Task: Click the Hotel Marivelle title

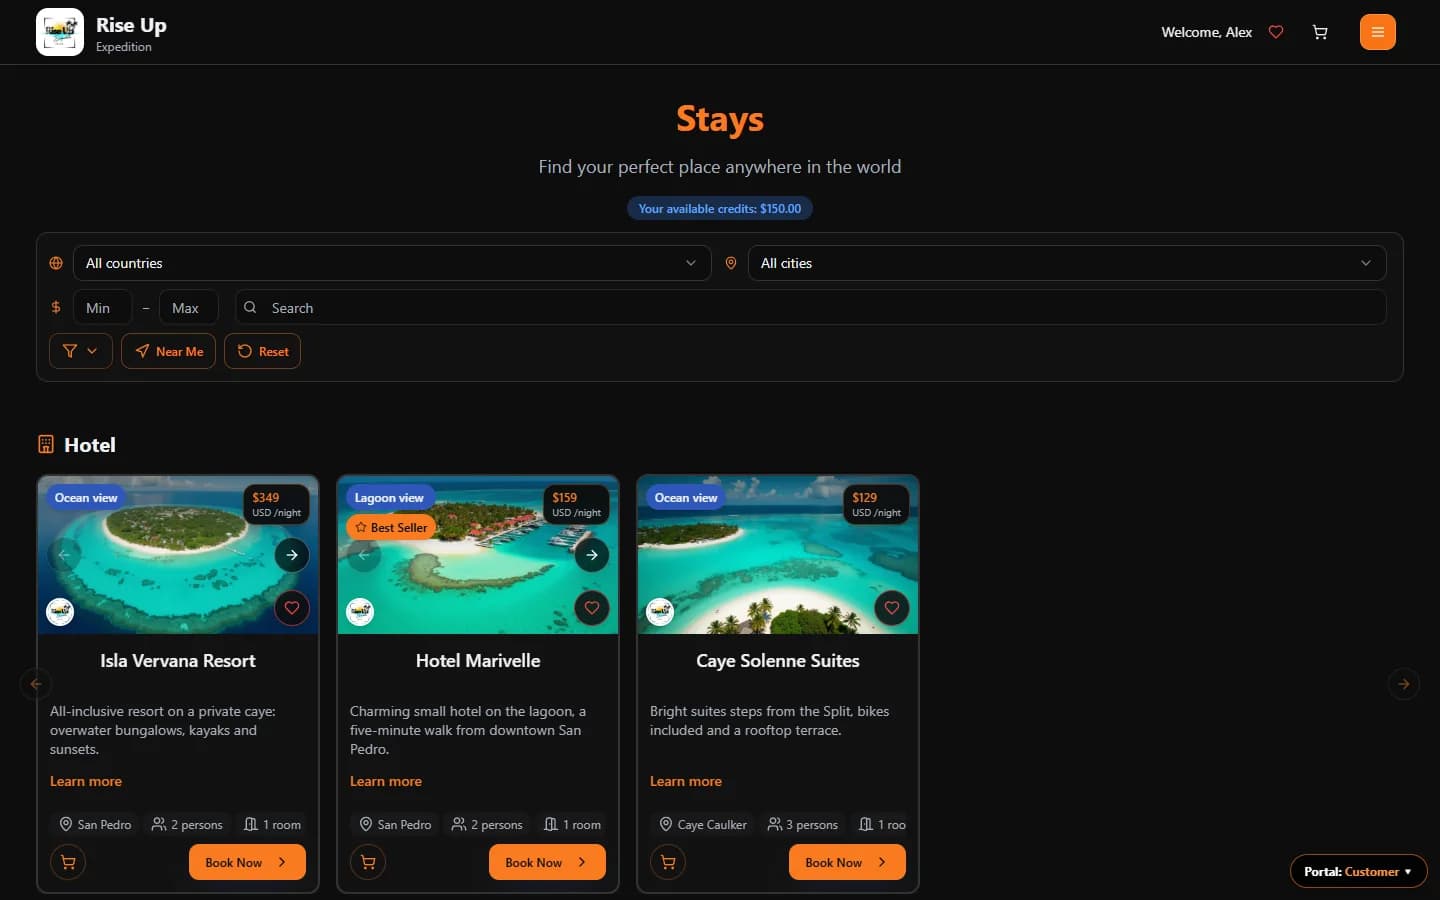Action: [x=478, y=661]
